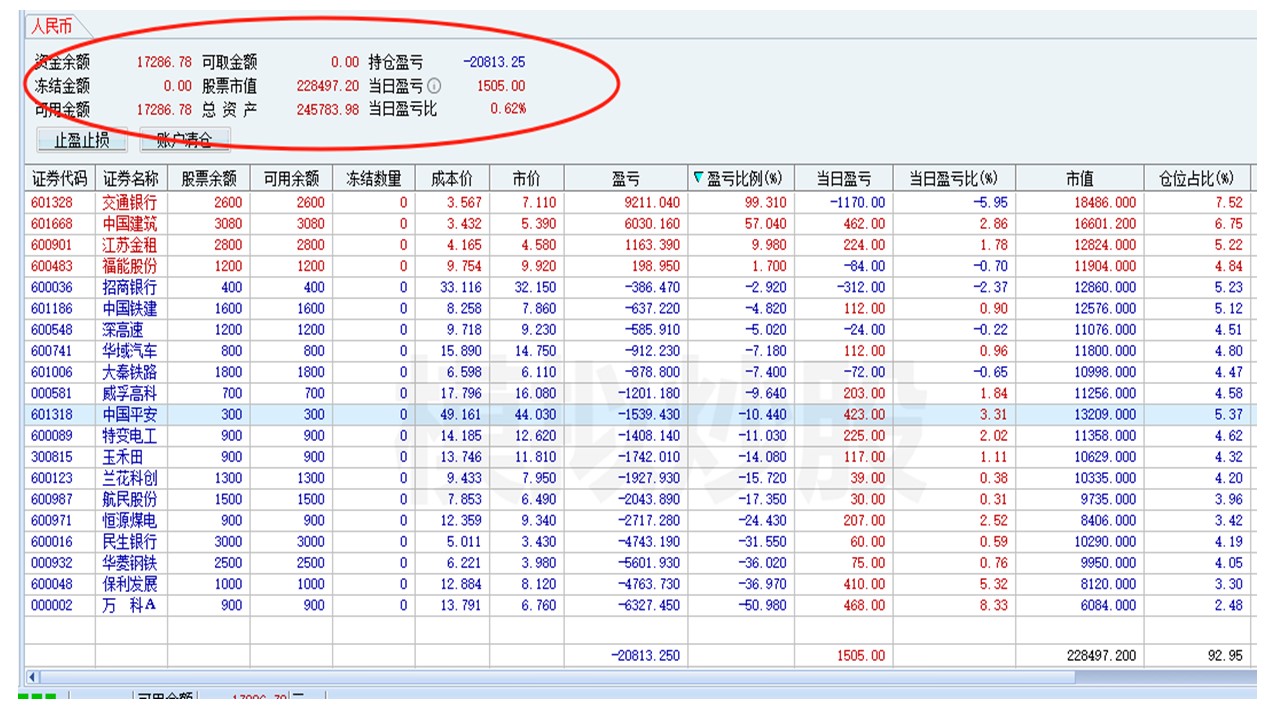Click stock code 600016

52,542
